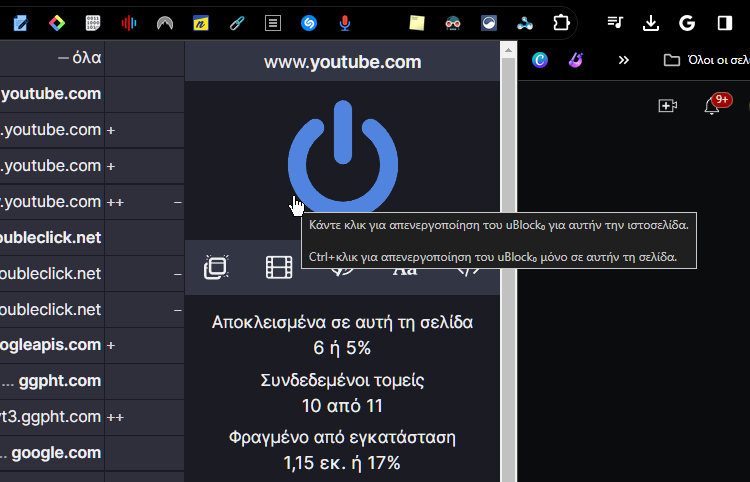The width and height of the screenshot is (750, 482).
Task: Open the yellow sticky note extension
Action: (x=417, y=23)
